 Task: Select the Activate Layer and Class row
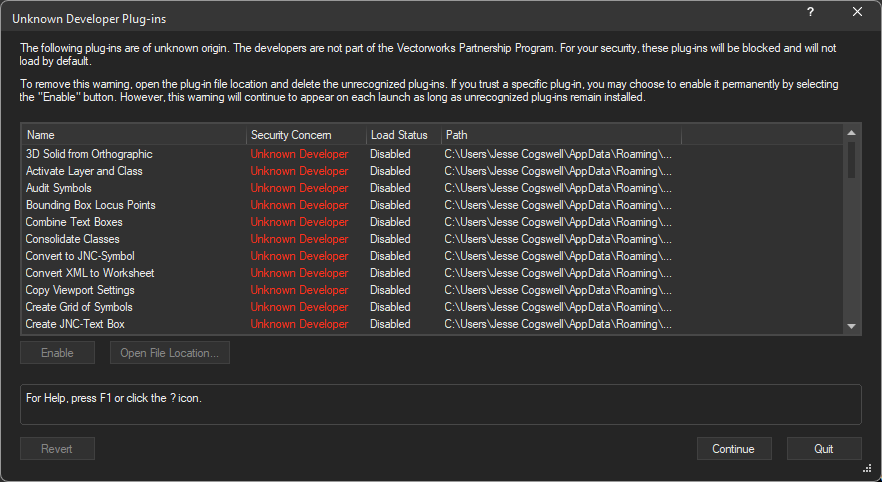(x=84, y=171)
